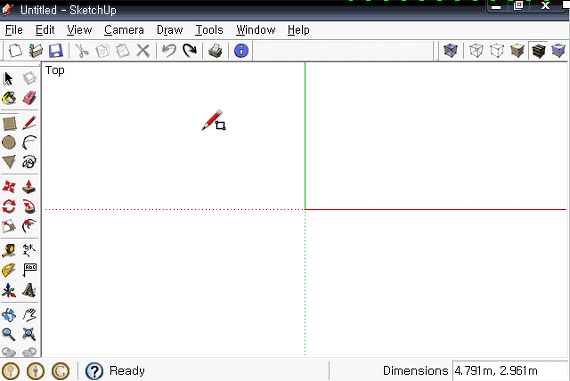Pick the yellow Protractor tool
This screenshot has width=570, height=381.
coord(9,270)
